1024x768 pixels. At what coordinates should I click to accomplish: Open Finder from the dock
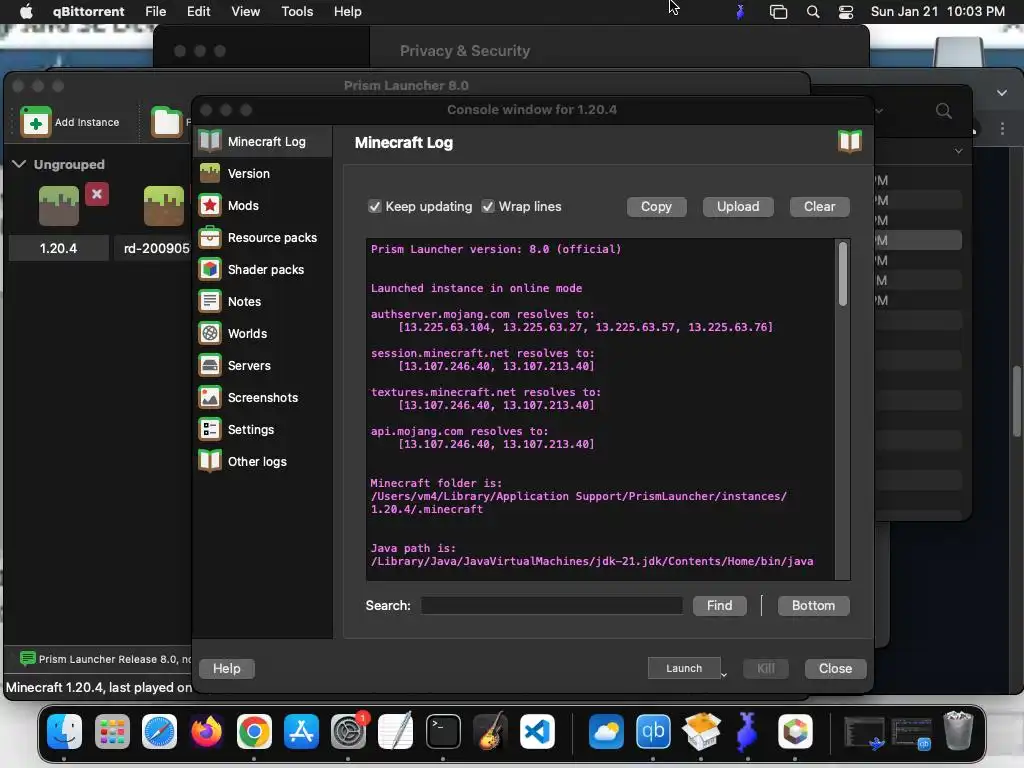point(64,731)
